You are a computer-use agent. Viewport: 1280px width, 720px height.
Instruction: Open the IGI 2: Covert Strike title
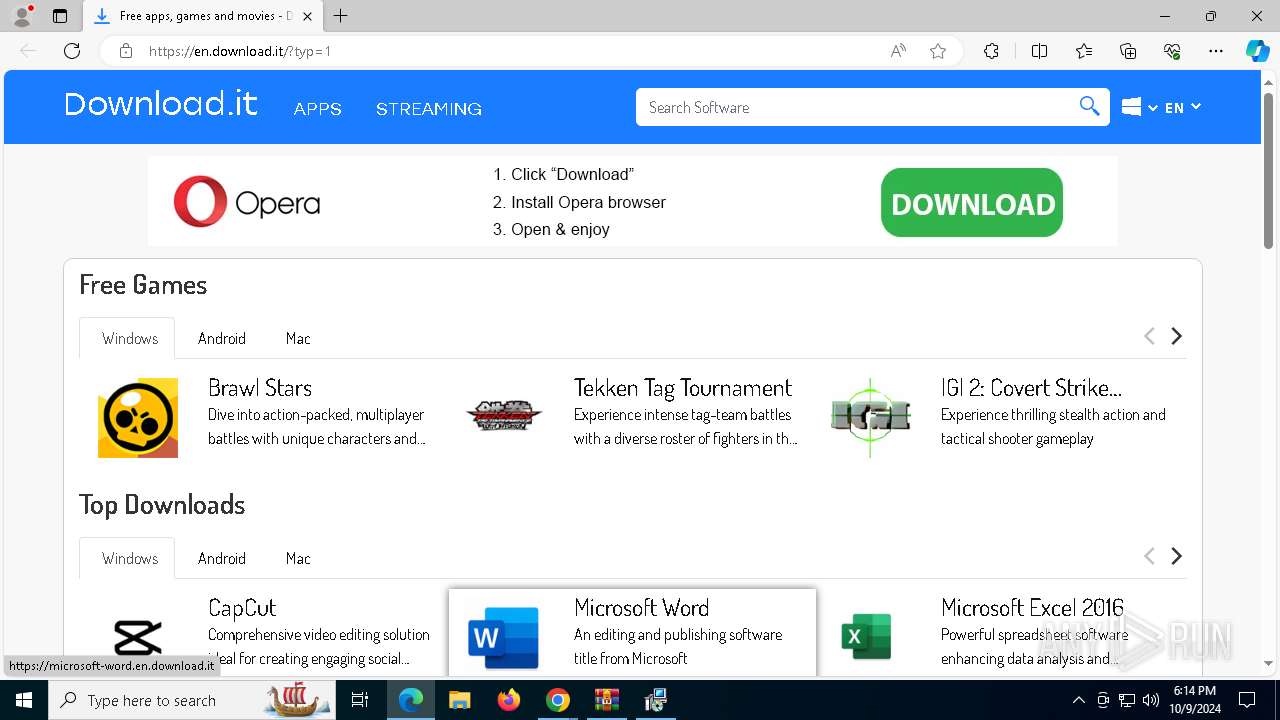point(1031,388)
